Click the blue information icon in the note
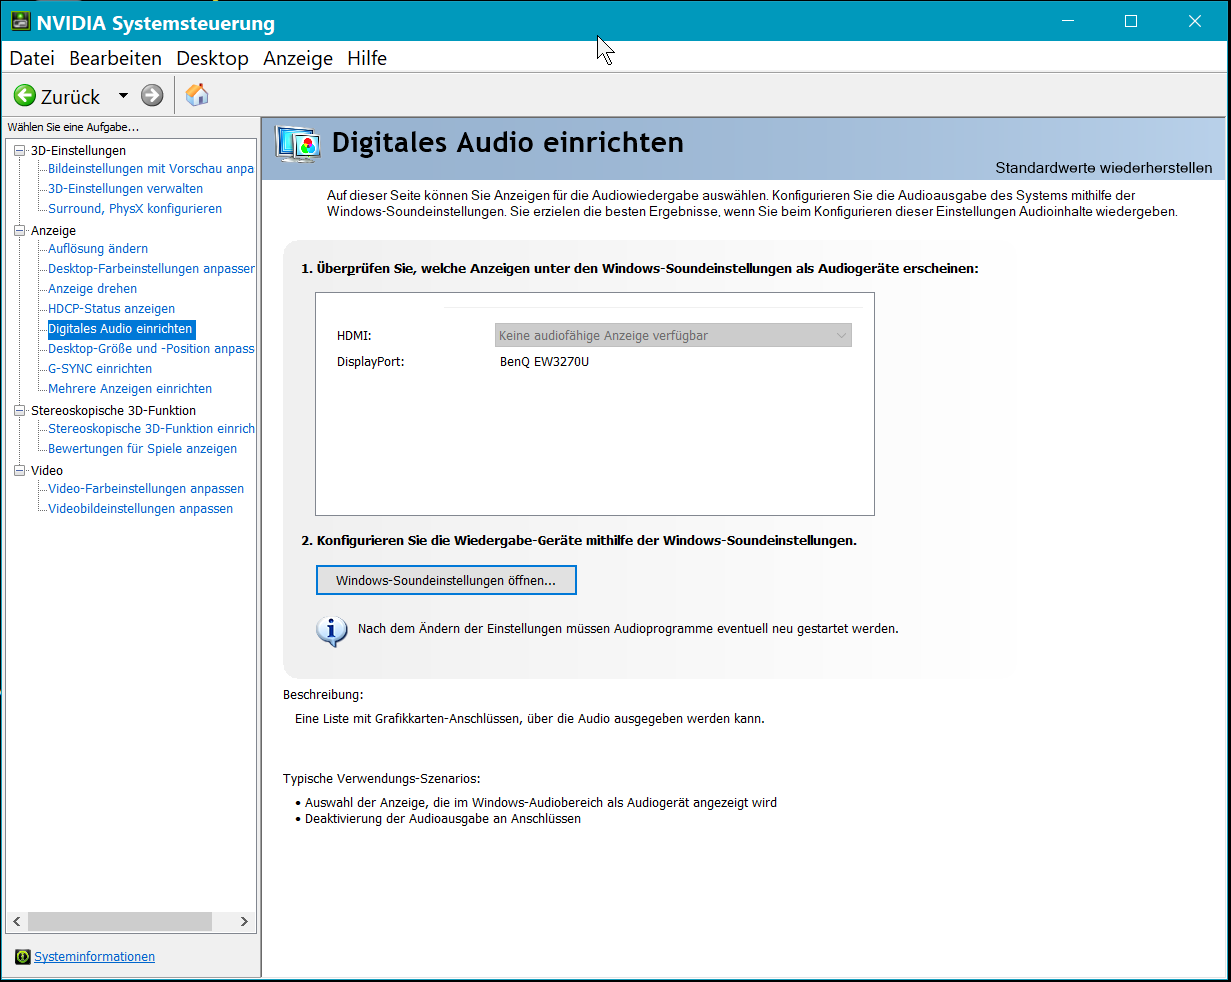Viewport: 1231px width, 982px height. tap(332, 631)
